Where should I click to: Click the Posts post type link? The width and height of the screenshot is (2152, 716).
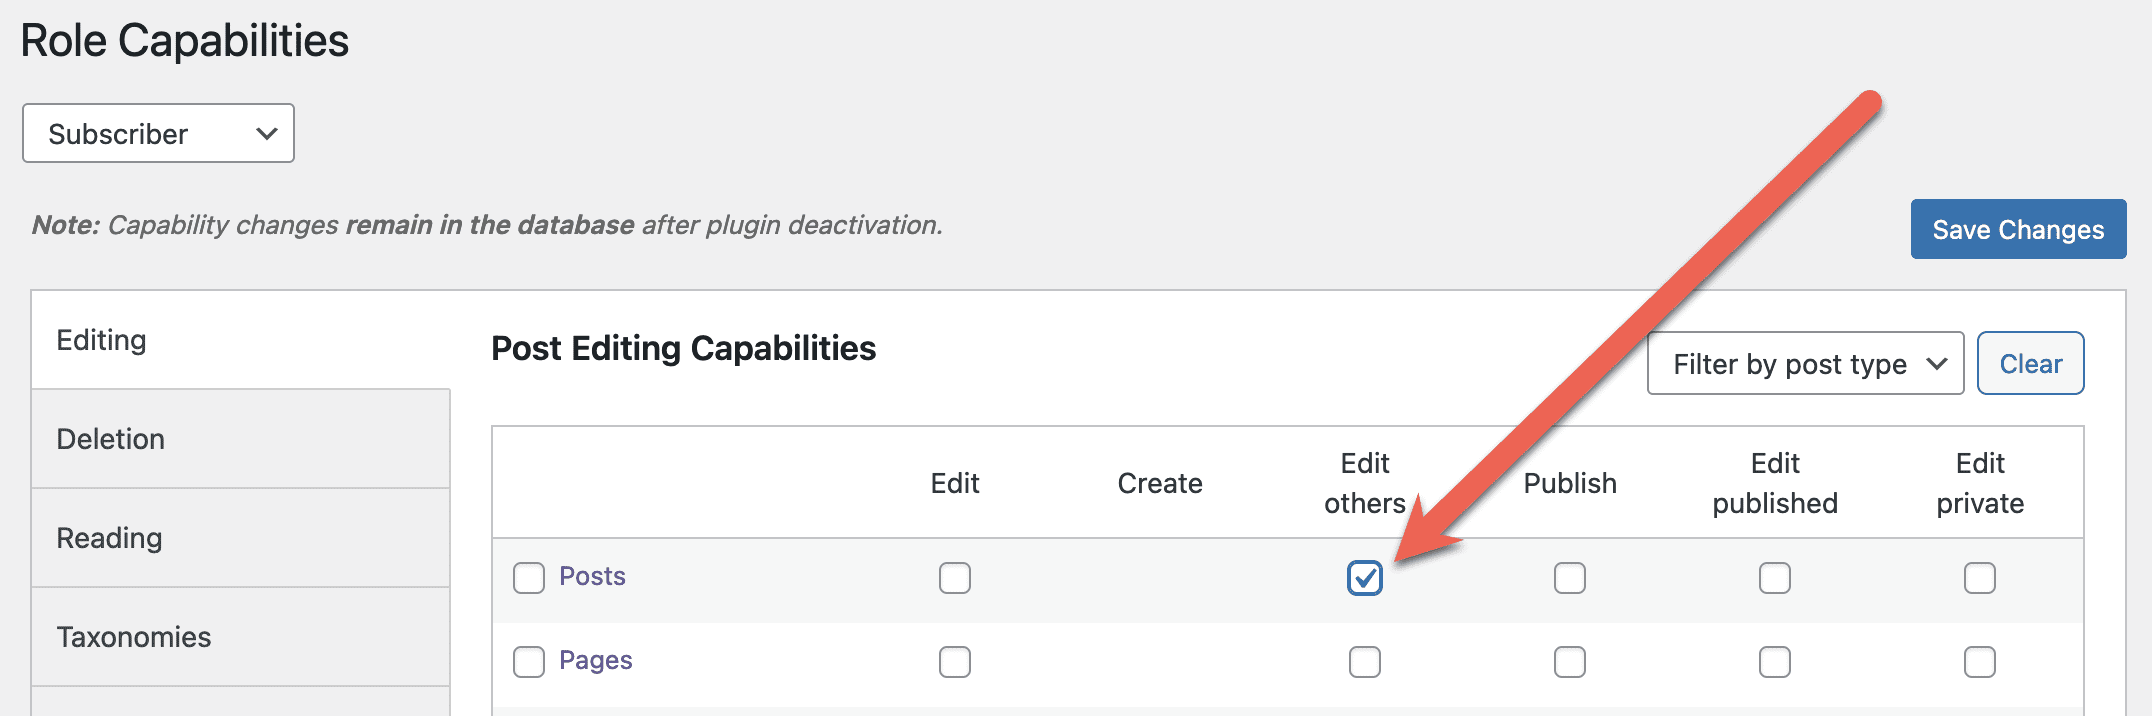click(592, 576)
